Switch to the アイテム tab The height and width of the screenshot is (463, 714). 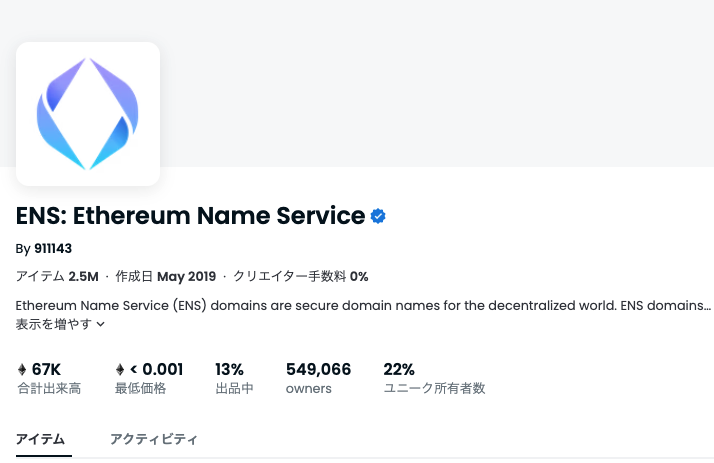tap(41, 439)
